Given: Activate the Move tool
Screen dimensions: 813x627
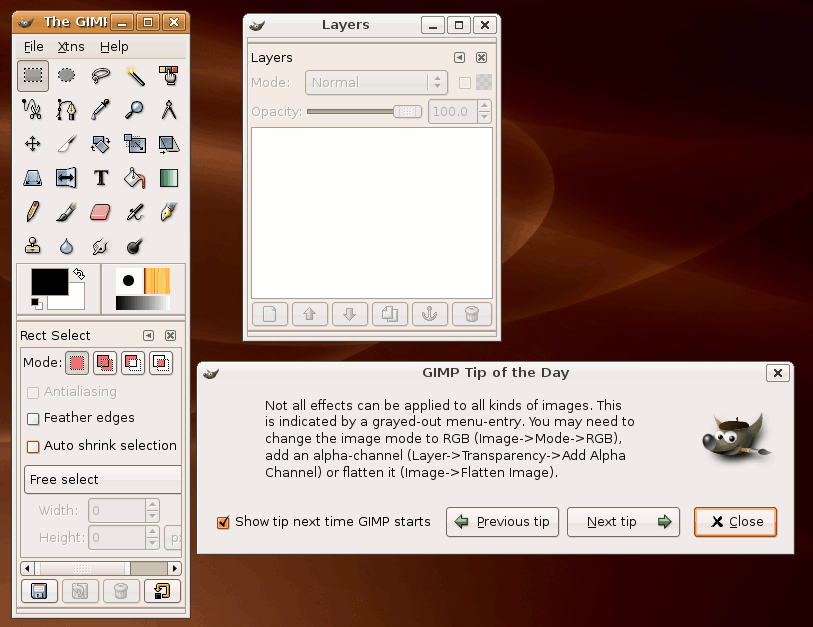Looking at the screenshot, I should (x=32, y=144).
